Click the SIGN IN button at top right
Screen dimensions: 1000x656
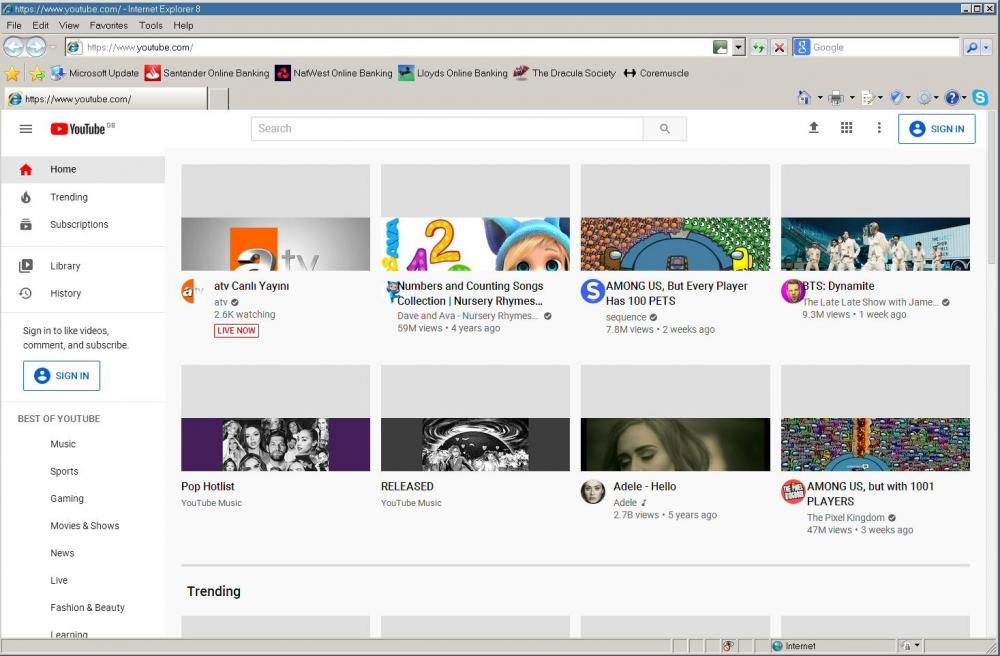point(936,129)
